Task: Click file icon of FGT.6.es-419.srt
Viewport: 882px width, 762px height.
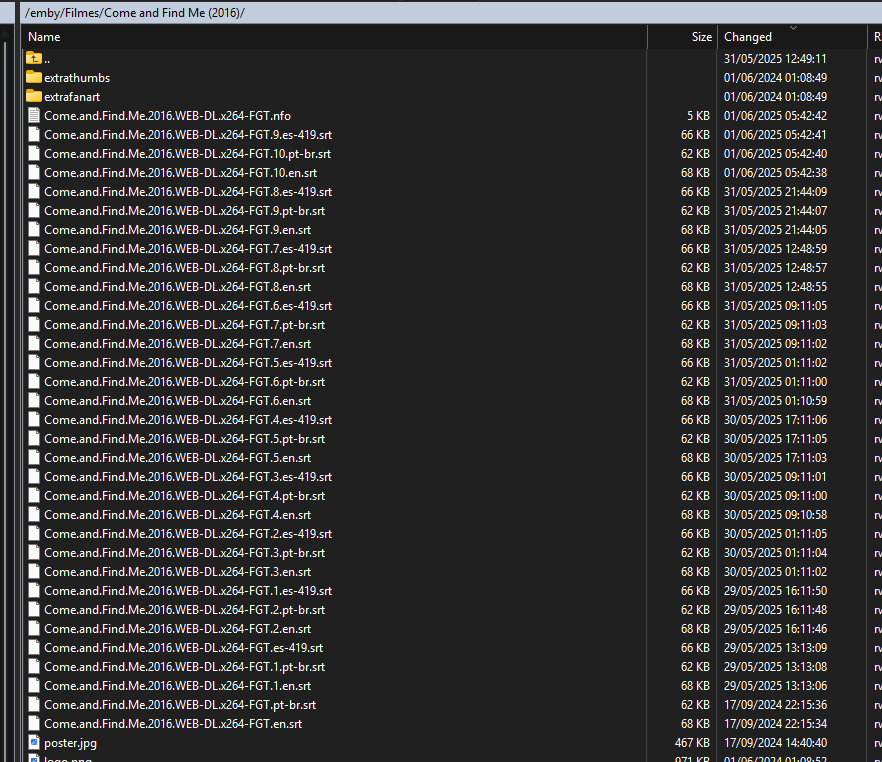Action: pyautogui.click(x=34, y=306)
